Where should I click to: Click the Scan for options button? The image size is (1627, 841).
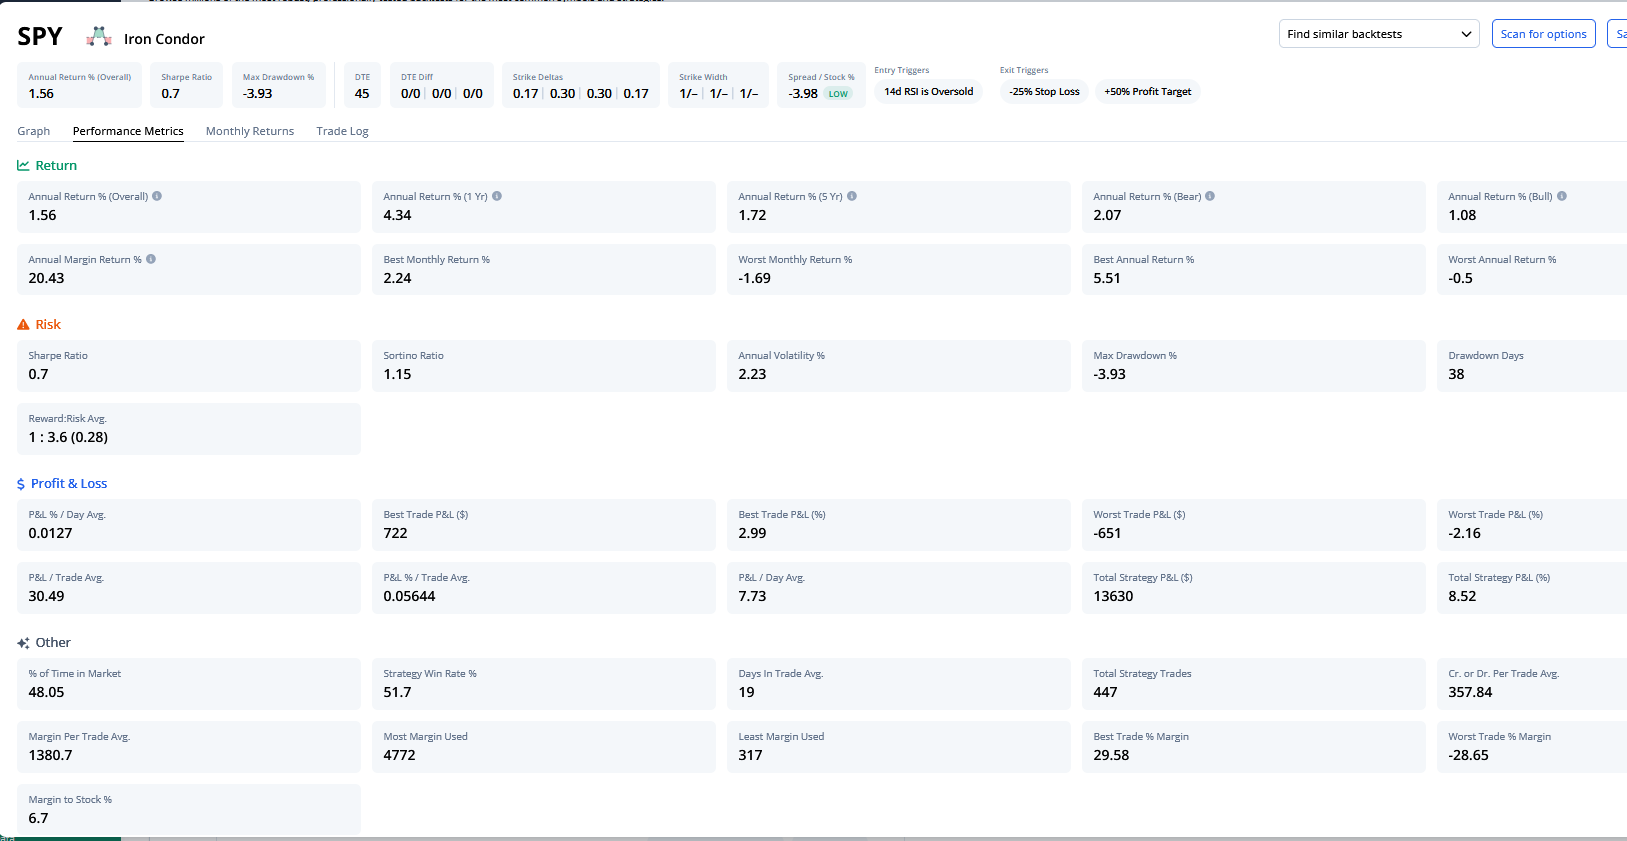(x=1543, y=34)
